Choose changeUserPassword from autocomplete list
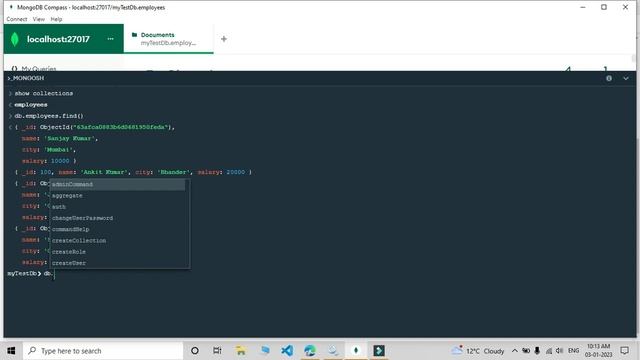Image resolution: width=640 pixels, height=360 pixels. tap(118, 218)
